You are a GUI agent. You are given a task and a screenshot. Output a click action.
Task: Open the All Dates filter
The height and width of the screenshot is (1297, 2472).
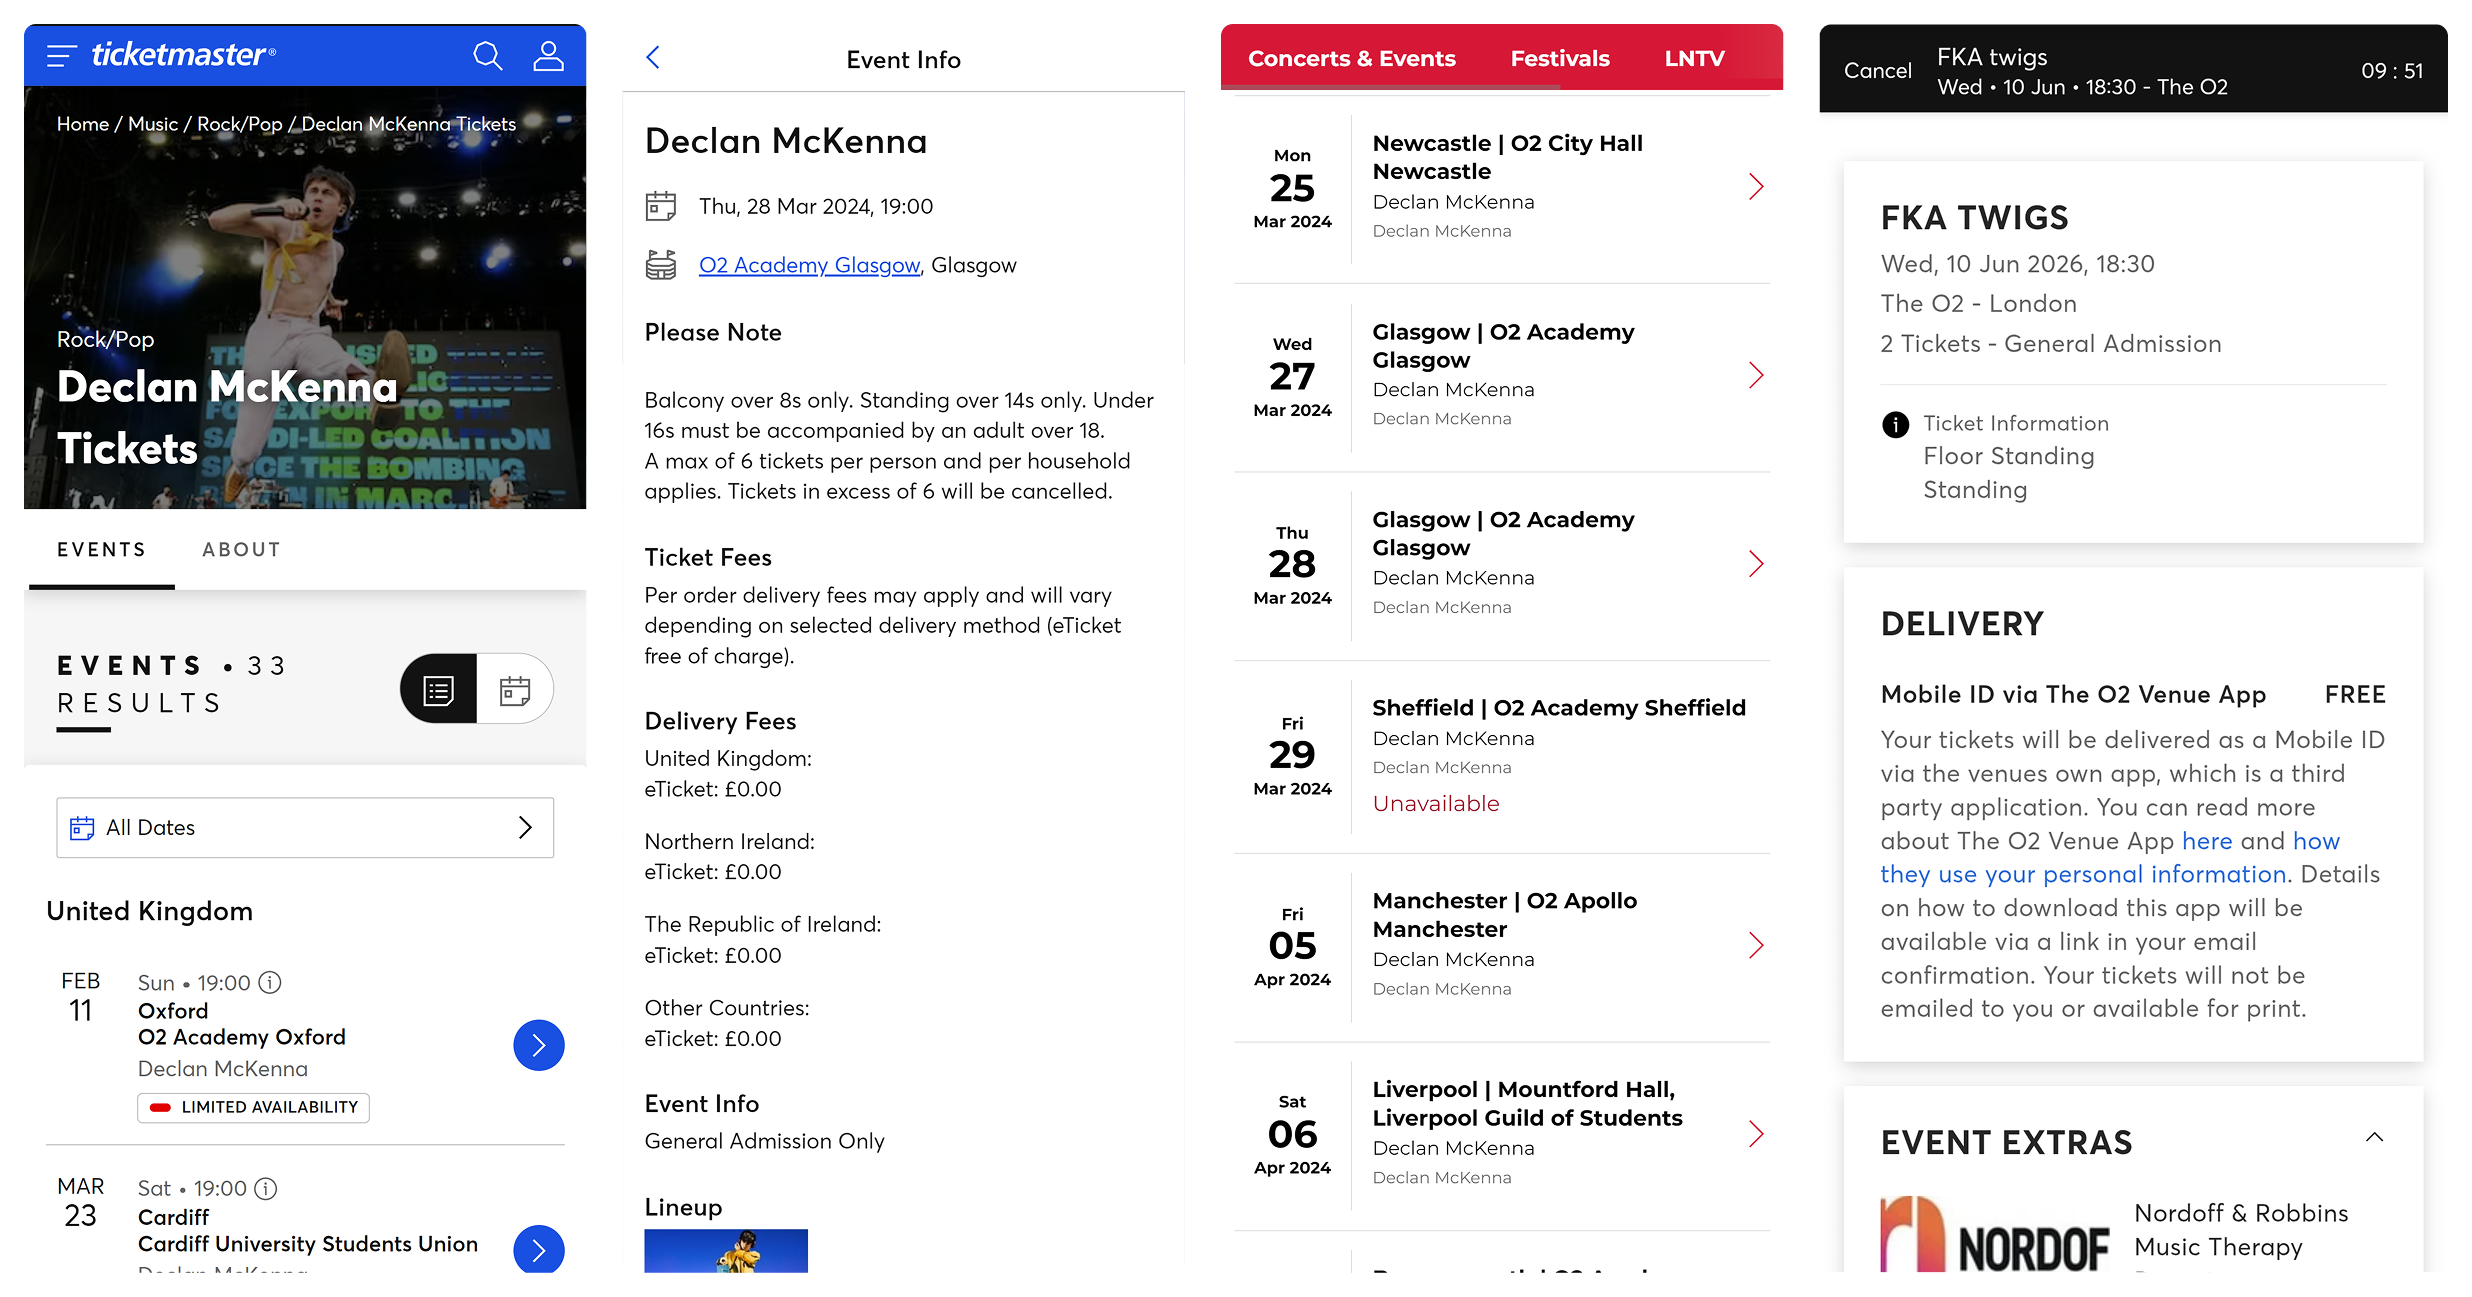point(305,828)
